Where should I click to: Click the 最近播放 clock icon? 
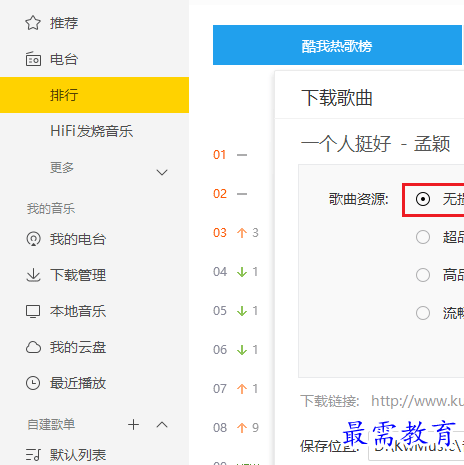(33, 383)
